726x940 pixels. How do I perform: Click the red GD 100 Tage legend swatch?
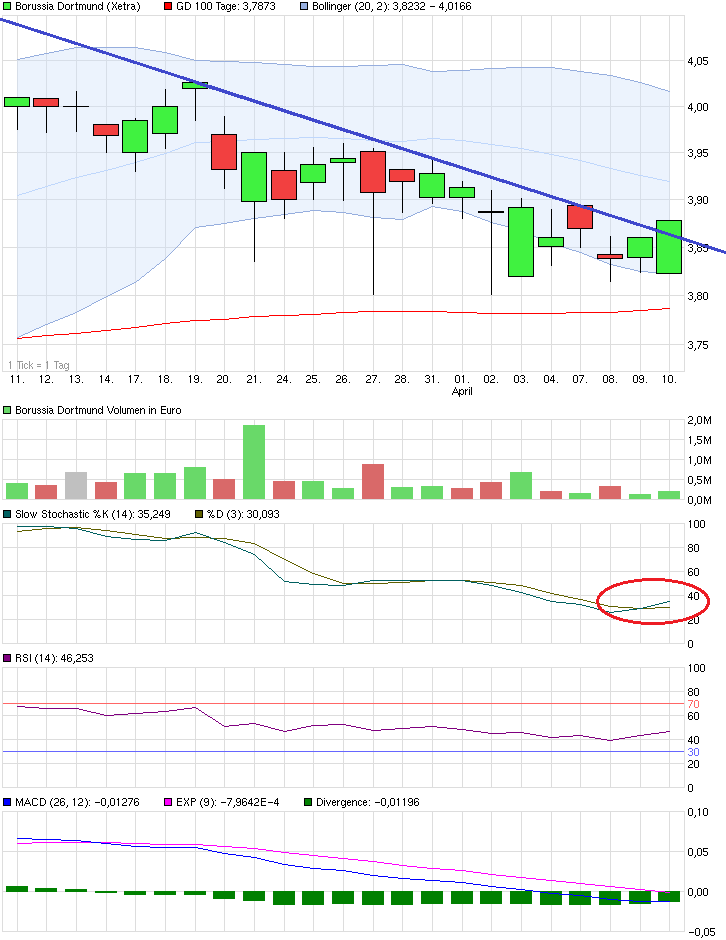click(x=168, y=7)
